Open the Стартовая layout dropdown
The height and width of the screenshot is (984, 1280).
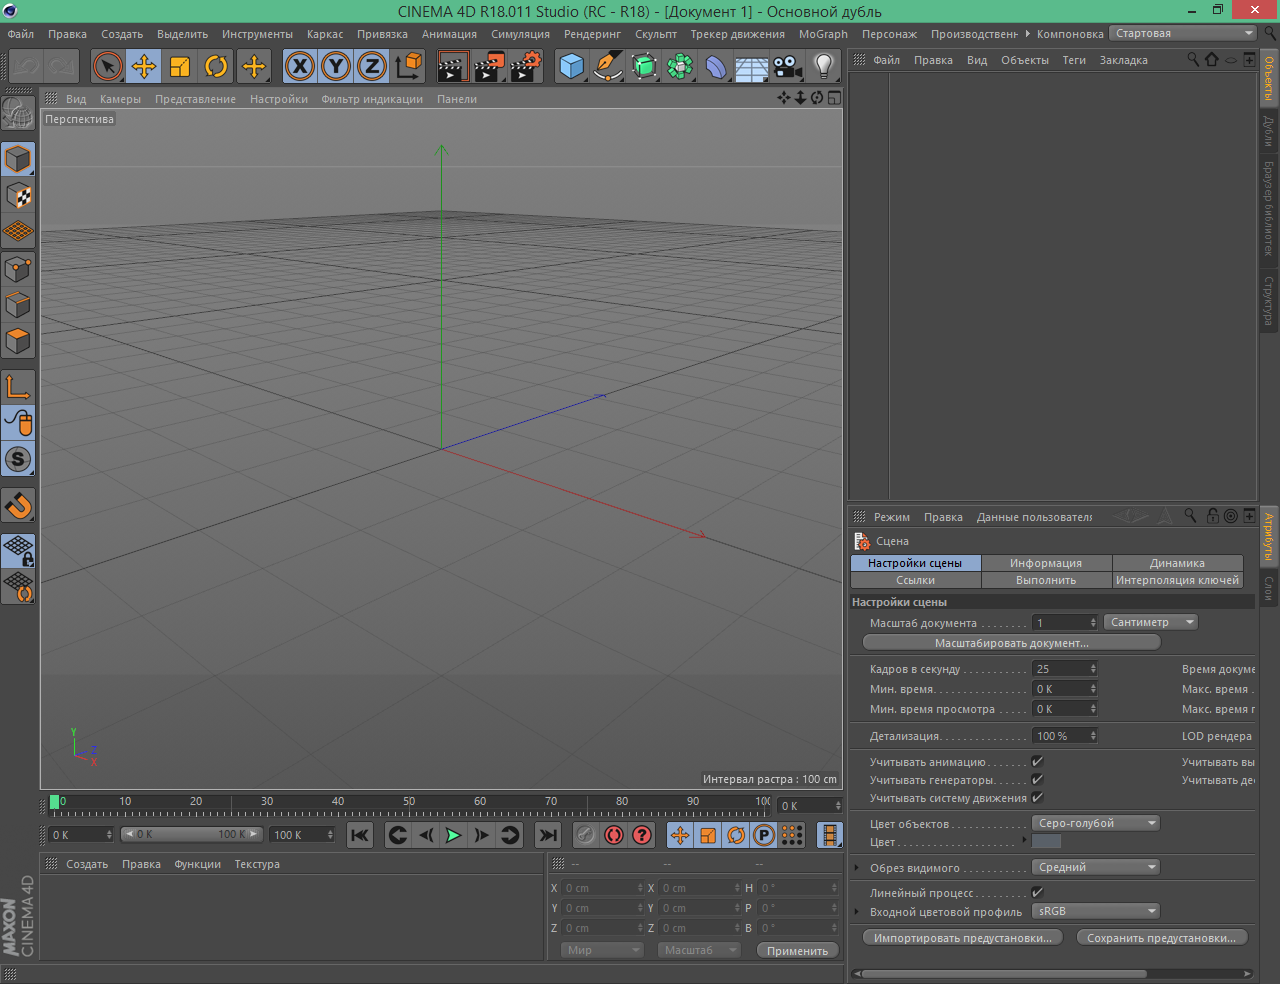pyautogui.click(x=1183, y=33)
